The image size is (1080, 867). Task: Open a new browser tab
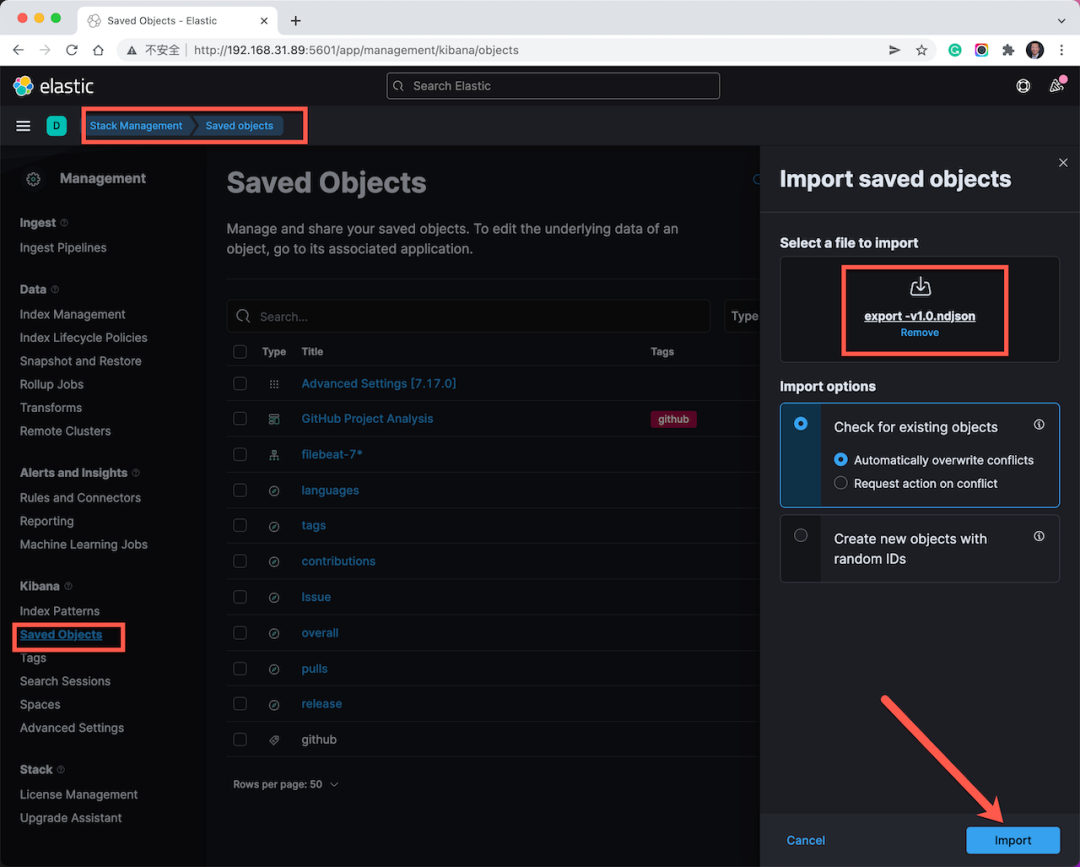(x=295, y=21)
